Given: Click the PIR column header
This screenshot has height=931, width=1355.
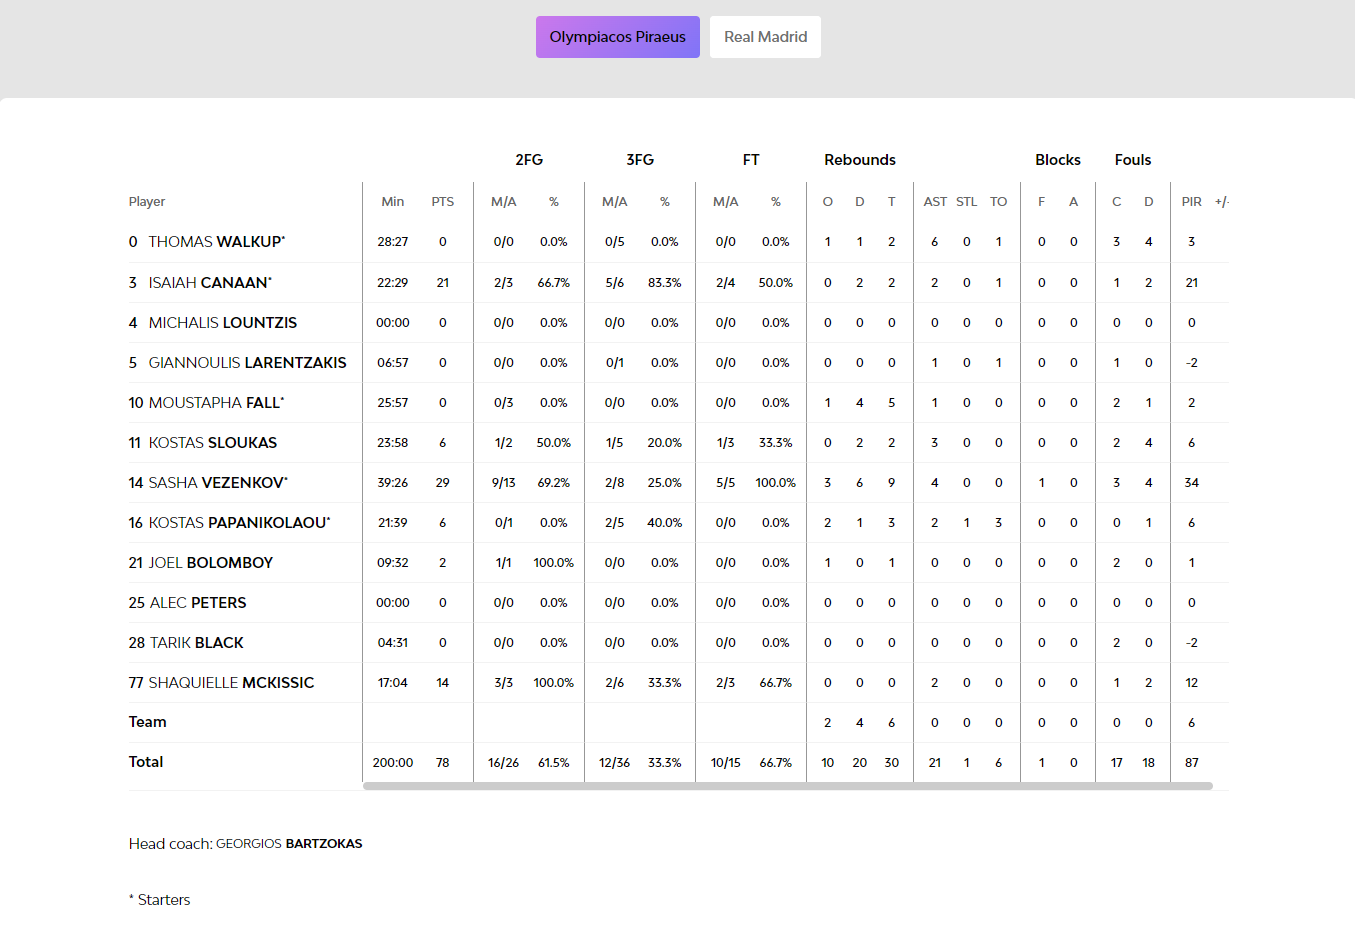Looking at the screenshot, I should coord(1191,202).
